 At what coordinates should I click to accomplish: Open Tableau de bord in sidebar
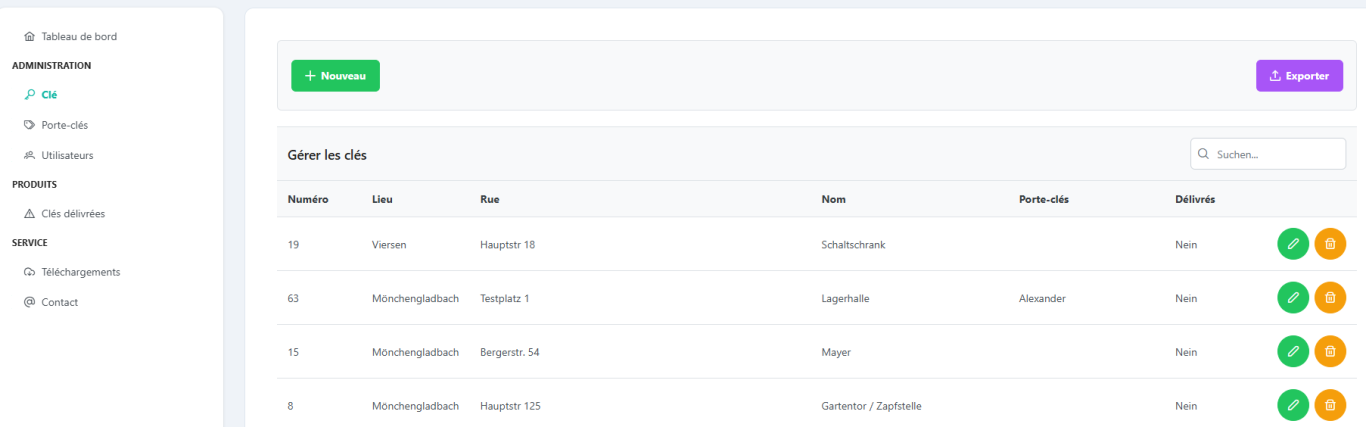tap(78, 37)
